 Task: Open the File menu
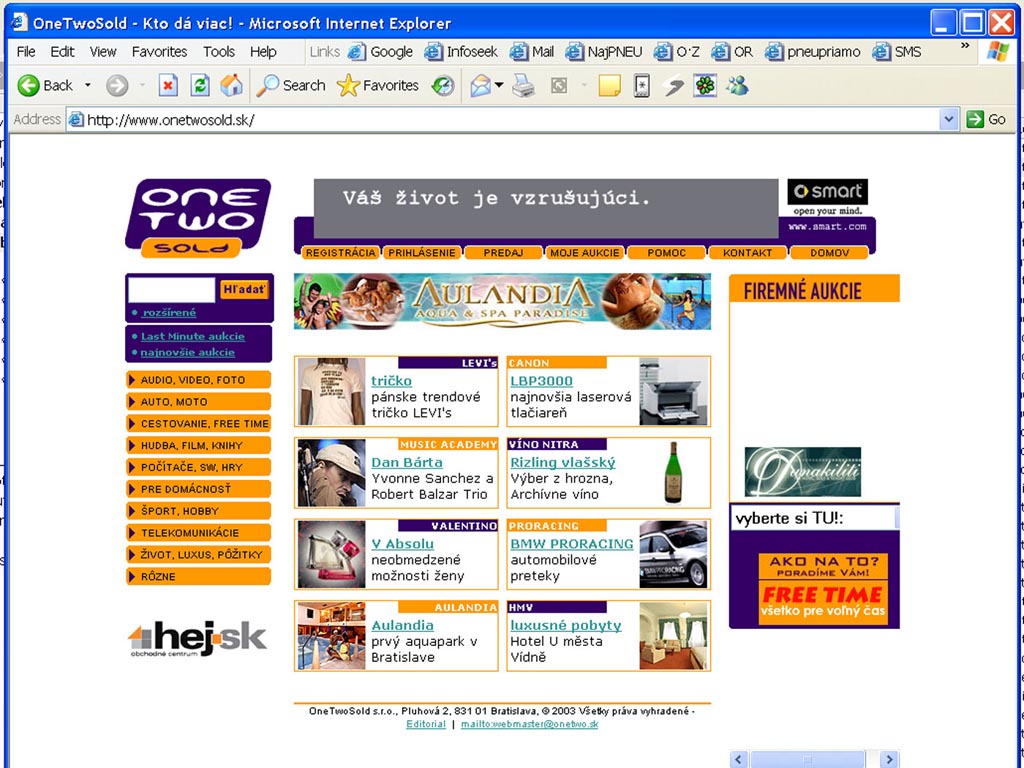[x=26, y=52]
